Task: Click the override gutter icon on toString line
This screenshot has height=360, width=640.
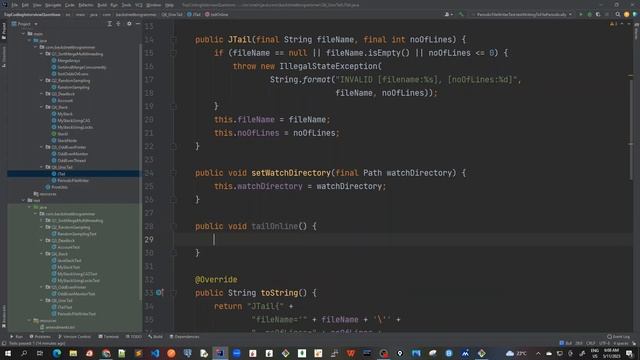Action: [160, 293]
